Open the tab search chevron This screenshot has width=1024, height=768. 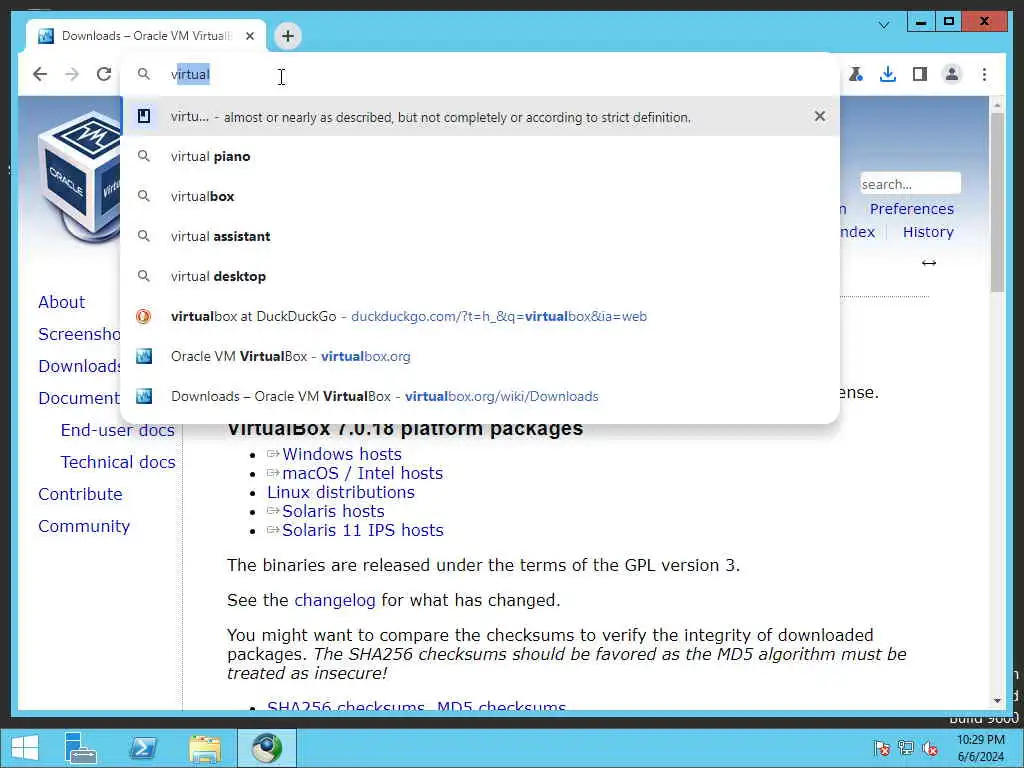884,25
